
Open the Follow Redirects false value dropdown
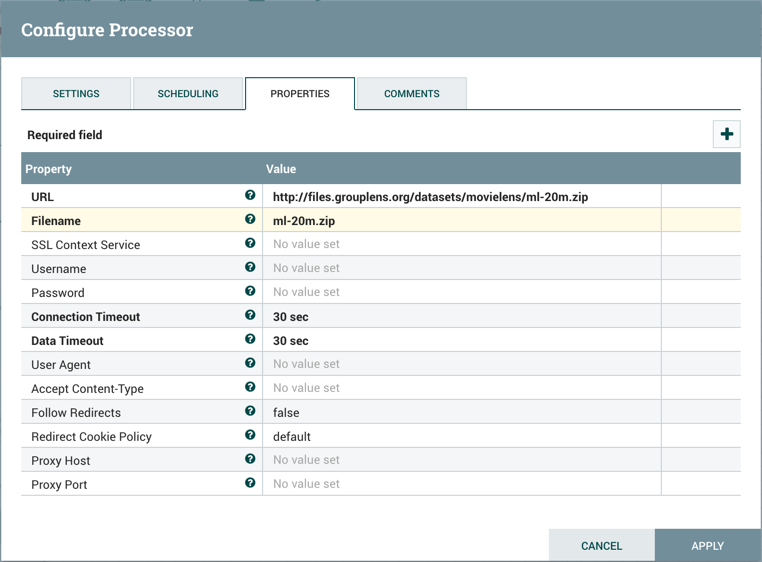pyautogui.click(x=460, y=412)
